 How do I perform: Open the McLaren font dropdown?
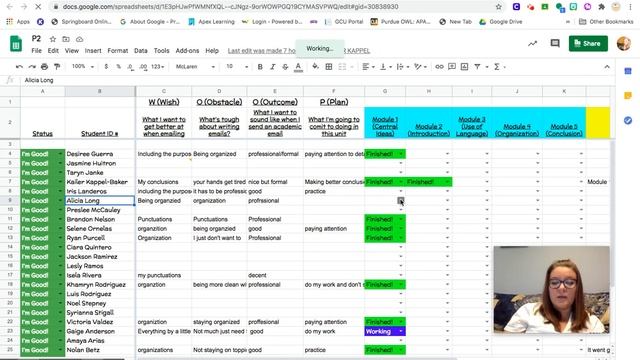click(x=195, y=67)
